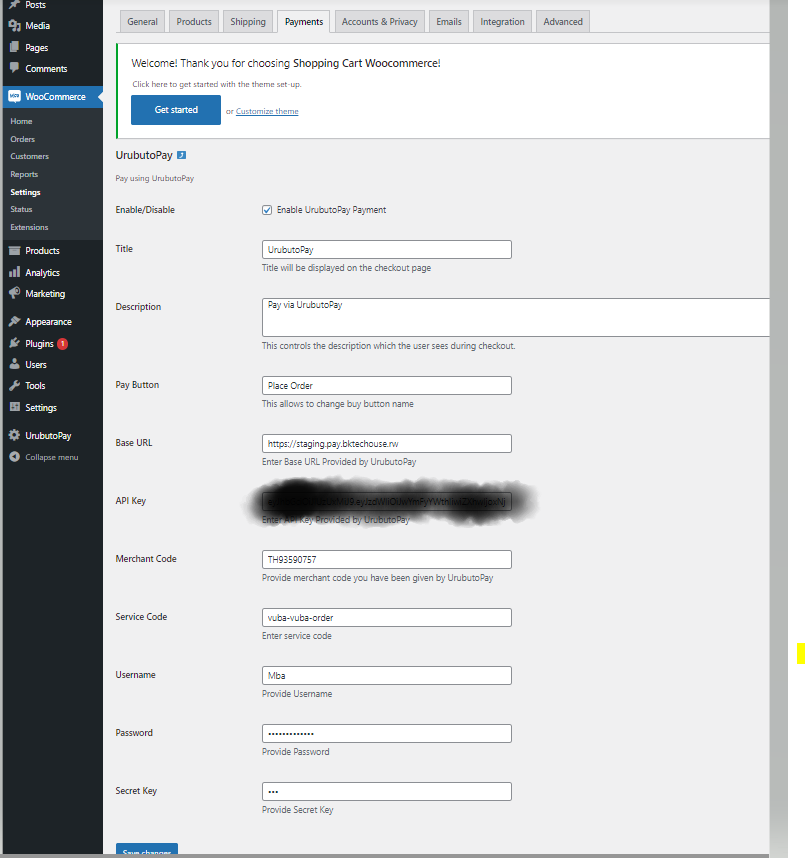This screenshot has height=858, width=805.
Task: Click the Pages icon in sidebar
Action: [x=15, y=47]
